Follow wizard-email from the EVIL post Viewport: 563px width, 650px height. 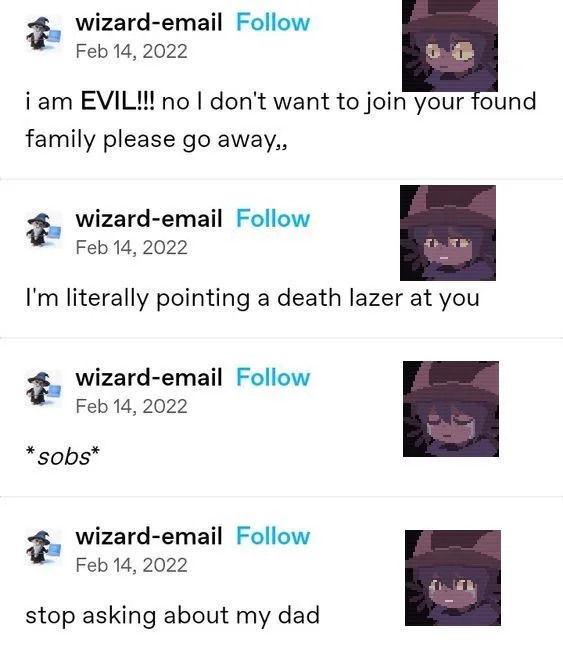click(x=273, y=22)
